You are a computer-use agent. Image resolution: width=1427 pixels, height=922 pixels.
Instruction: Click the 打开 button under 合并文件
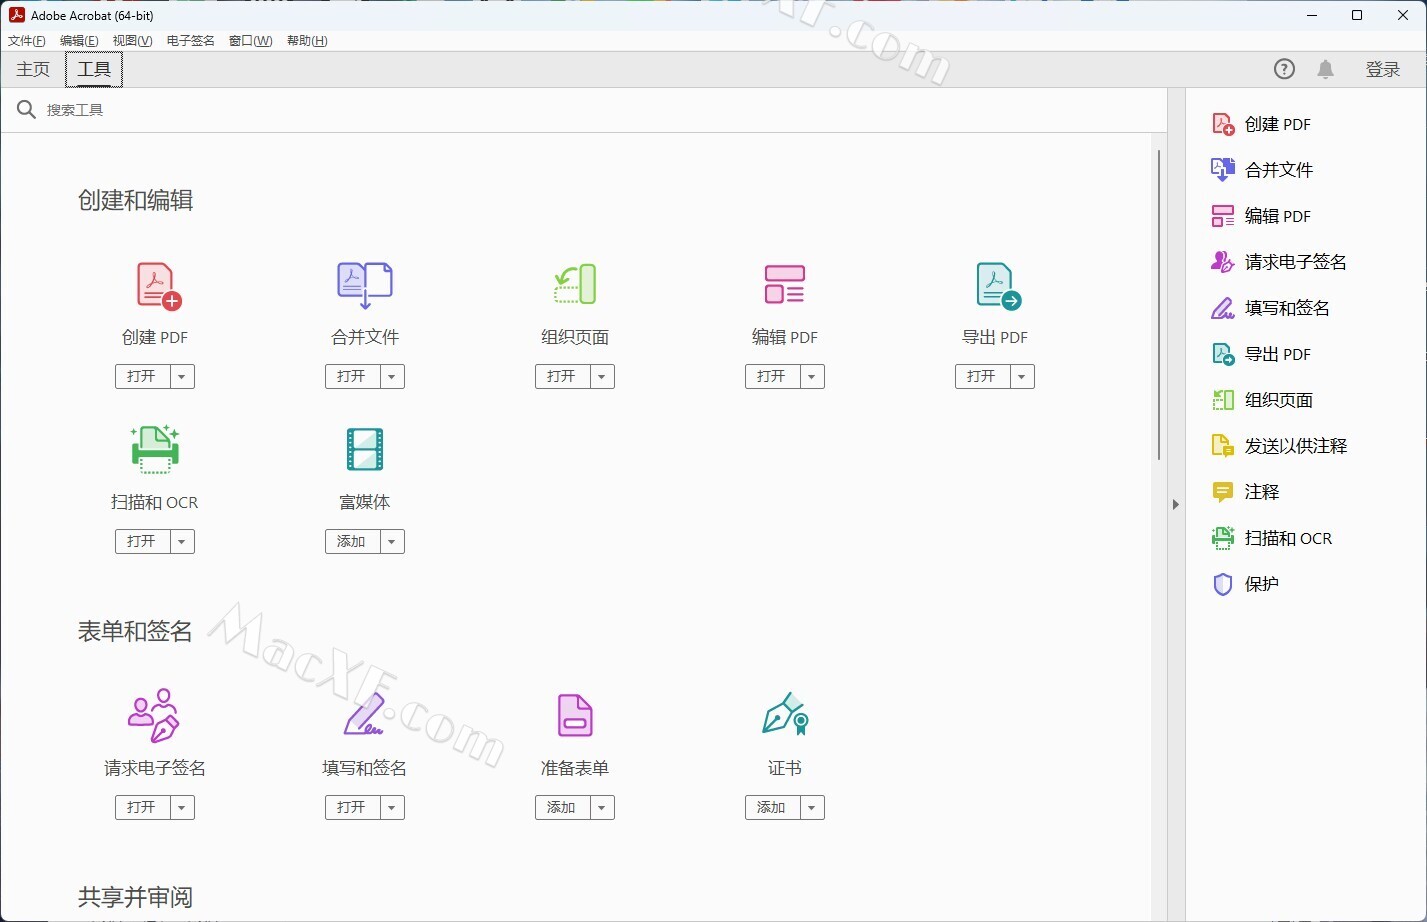point(352,377)
